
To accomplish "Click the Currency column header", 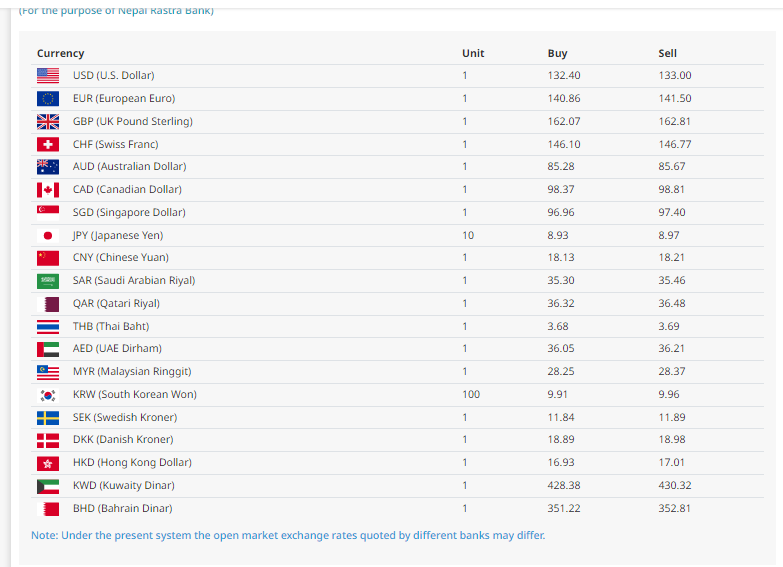I will [61, 53].
